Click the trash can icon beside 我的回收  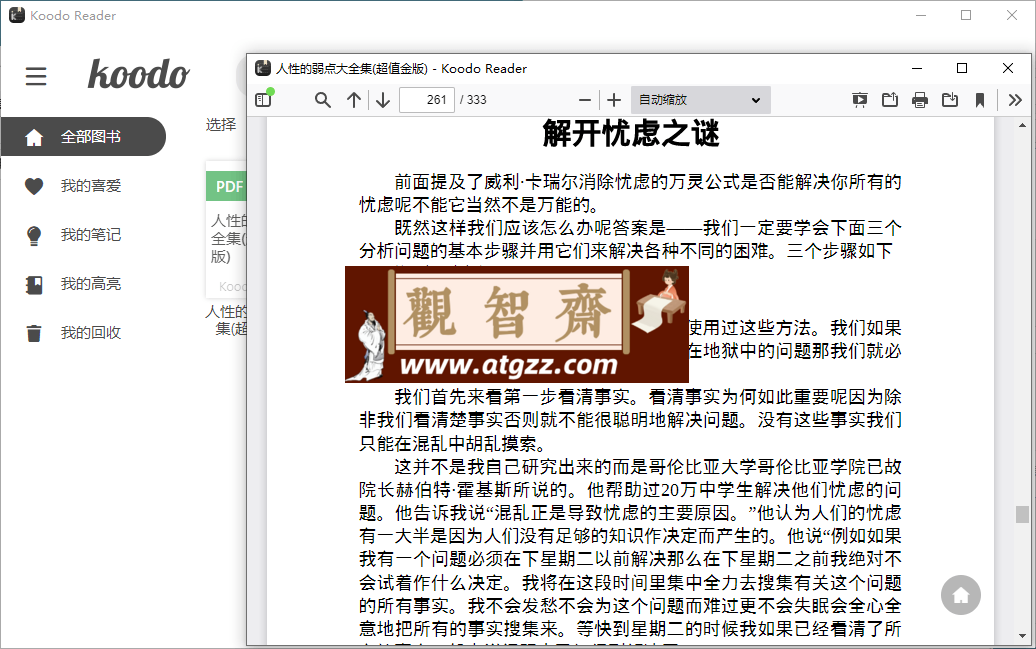coord(34,333)
